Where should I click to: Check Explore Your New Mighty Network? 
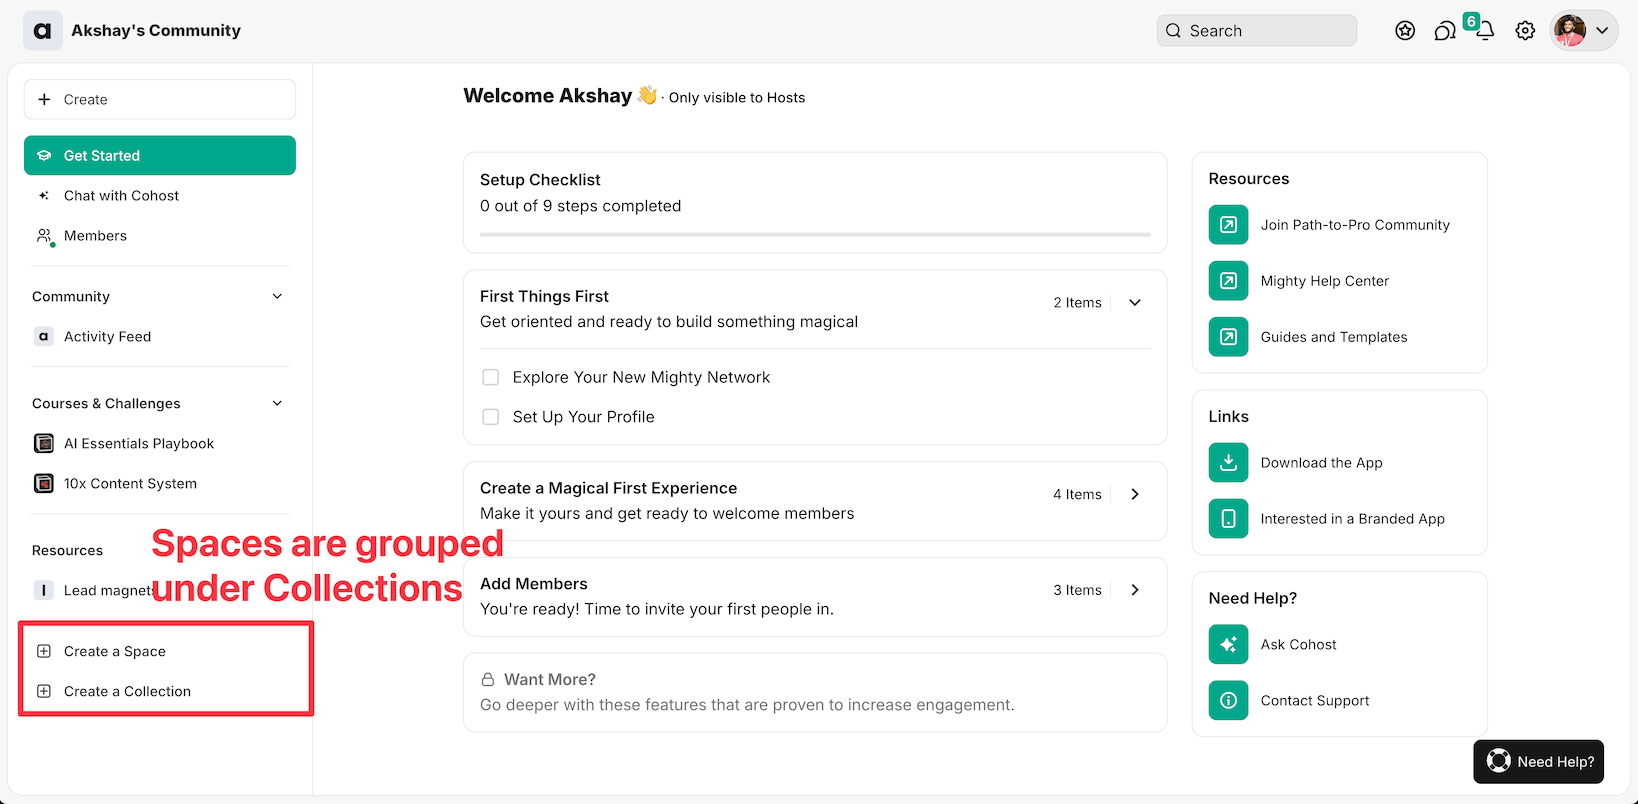[491, 377]
